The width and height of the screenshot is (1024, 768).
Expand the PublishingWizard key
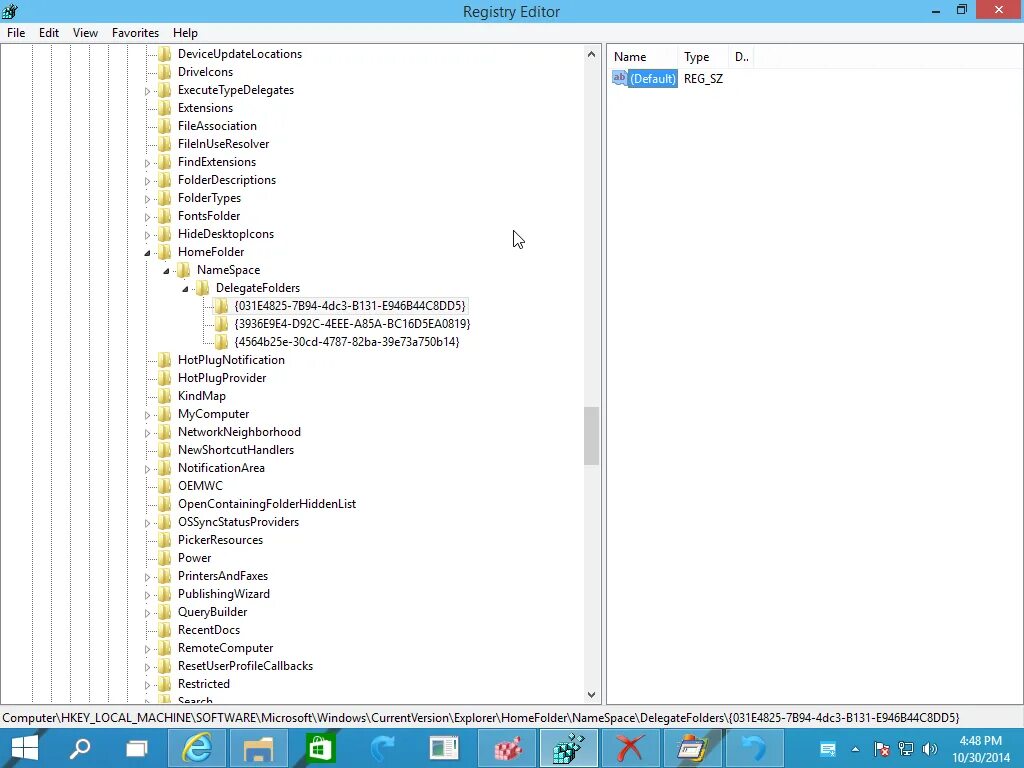click(147, 595)
